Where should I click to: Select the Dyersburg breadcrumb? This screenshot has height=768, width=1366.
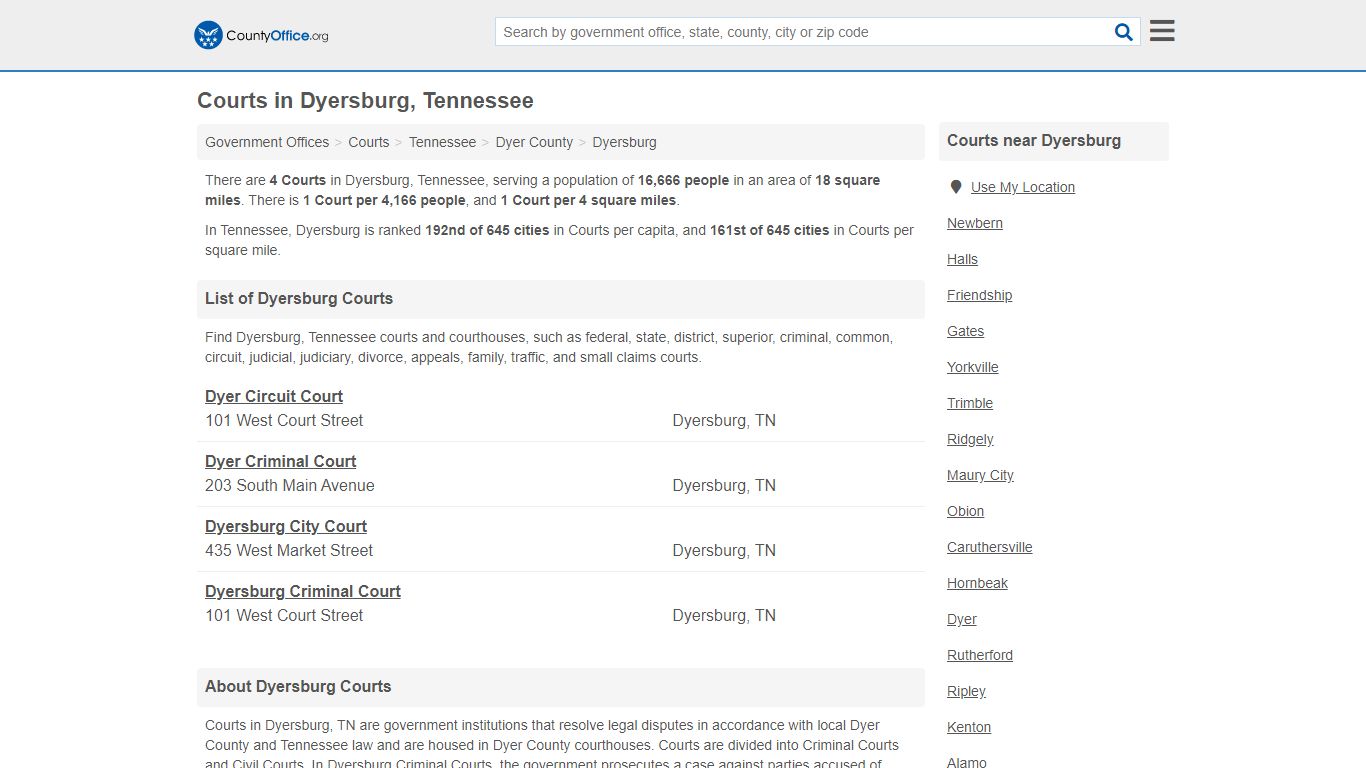pyautogui.click(x=624, y=142)
